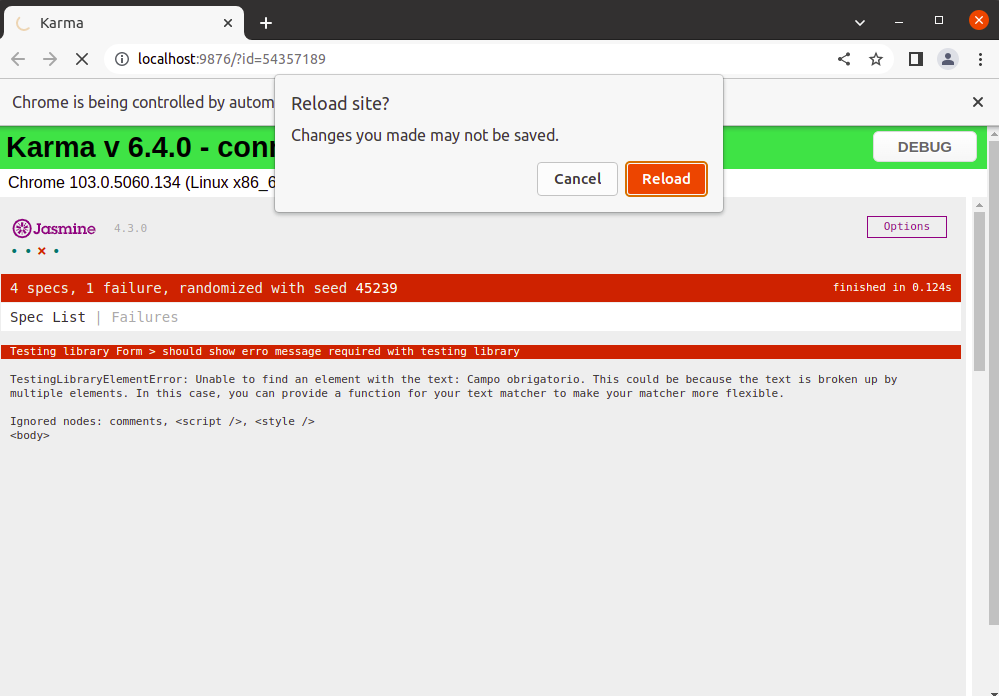View site information icon
999x696 pixels.
point(121,59)
